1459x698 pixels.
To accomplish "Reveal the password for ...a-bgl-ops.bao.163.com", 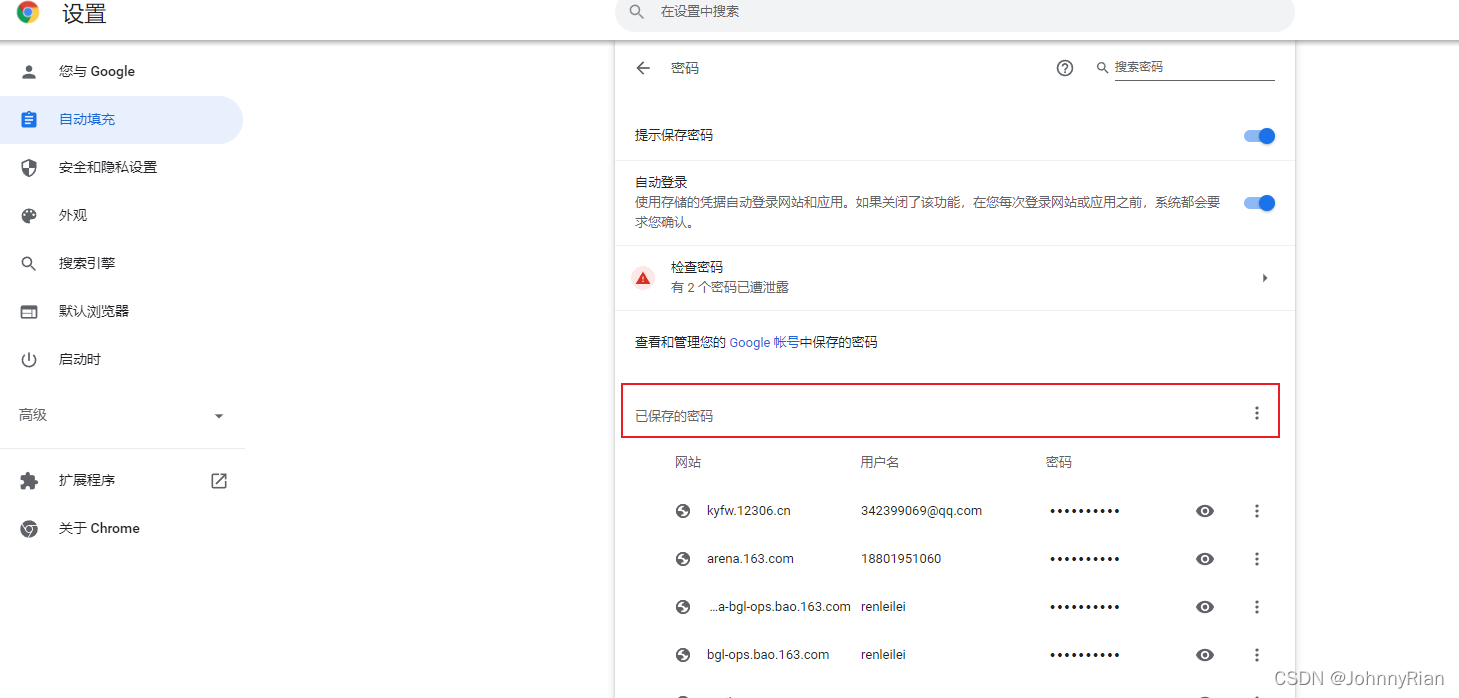I will point(1205,607).
